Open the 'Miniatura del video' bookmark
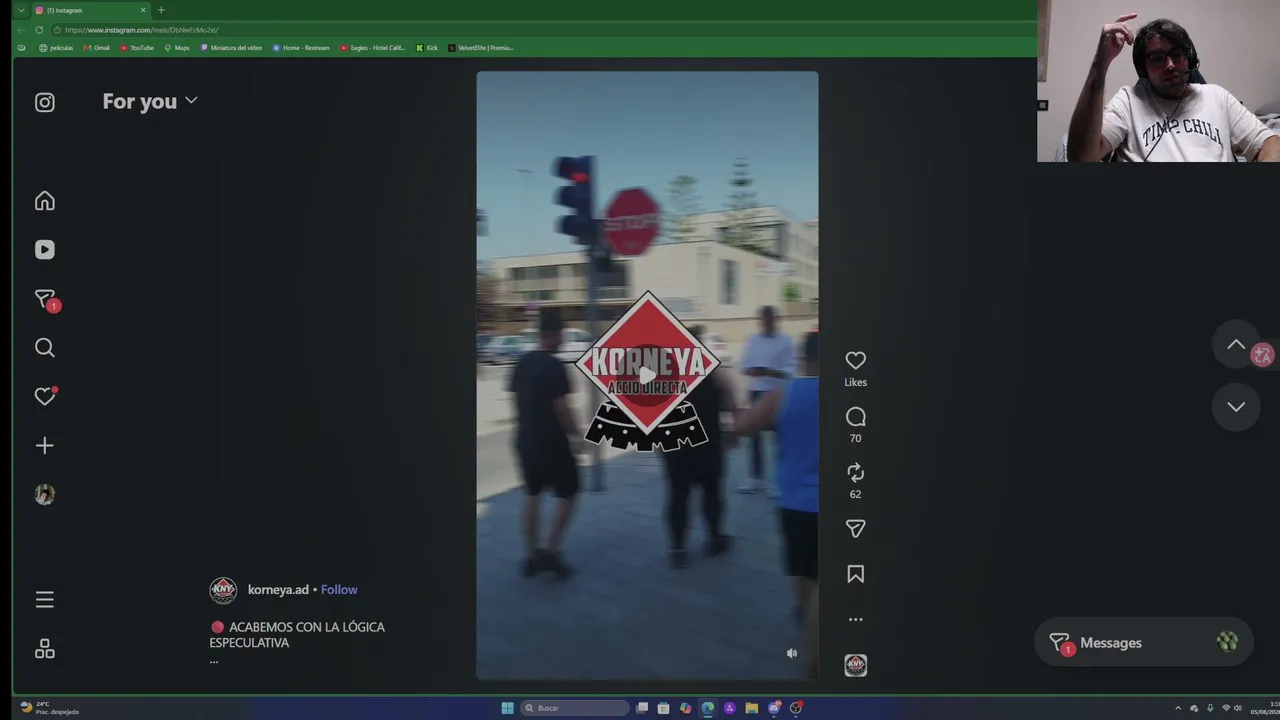 pyautogui.click(x=231, y=48)
